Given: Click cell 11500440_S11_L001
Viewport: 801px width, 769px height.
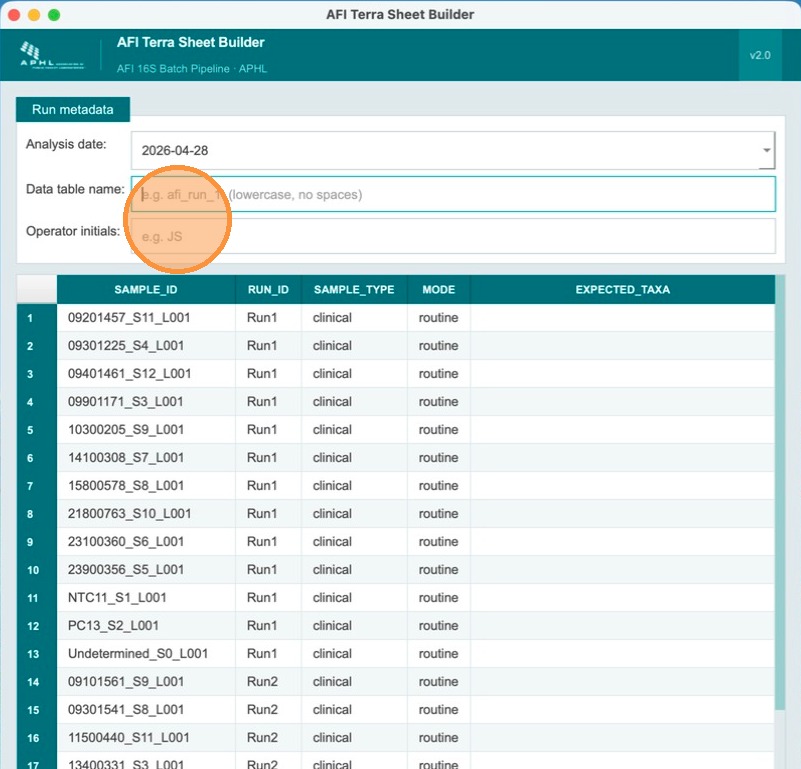Looking at the screenshot, I should [x=146, y=738].
